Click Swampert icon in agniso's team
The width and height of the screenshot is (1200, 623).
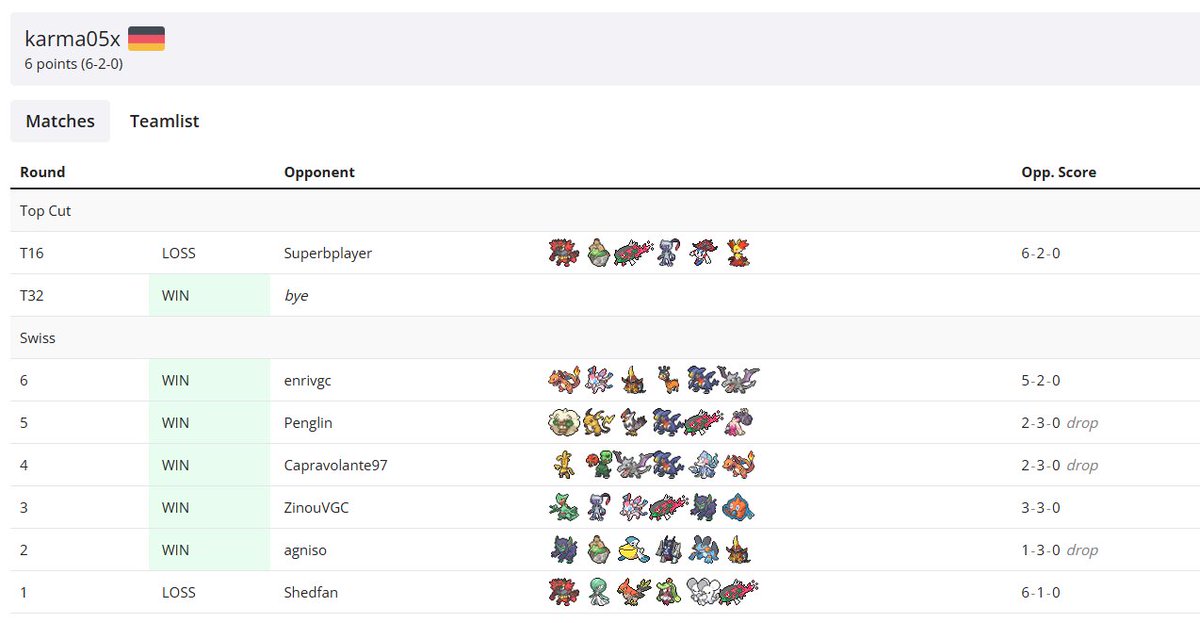703,550
